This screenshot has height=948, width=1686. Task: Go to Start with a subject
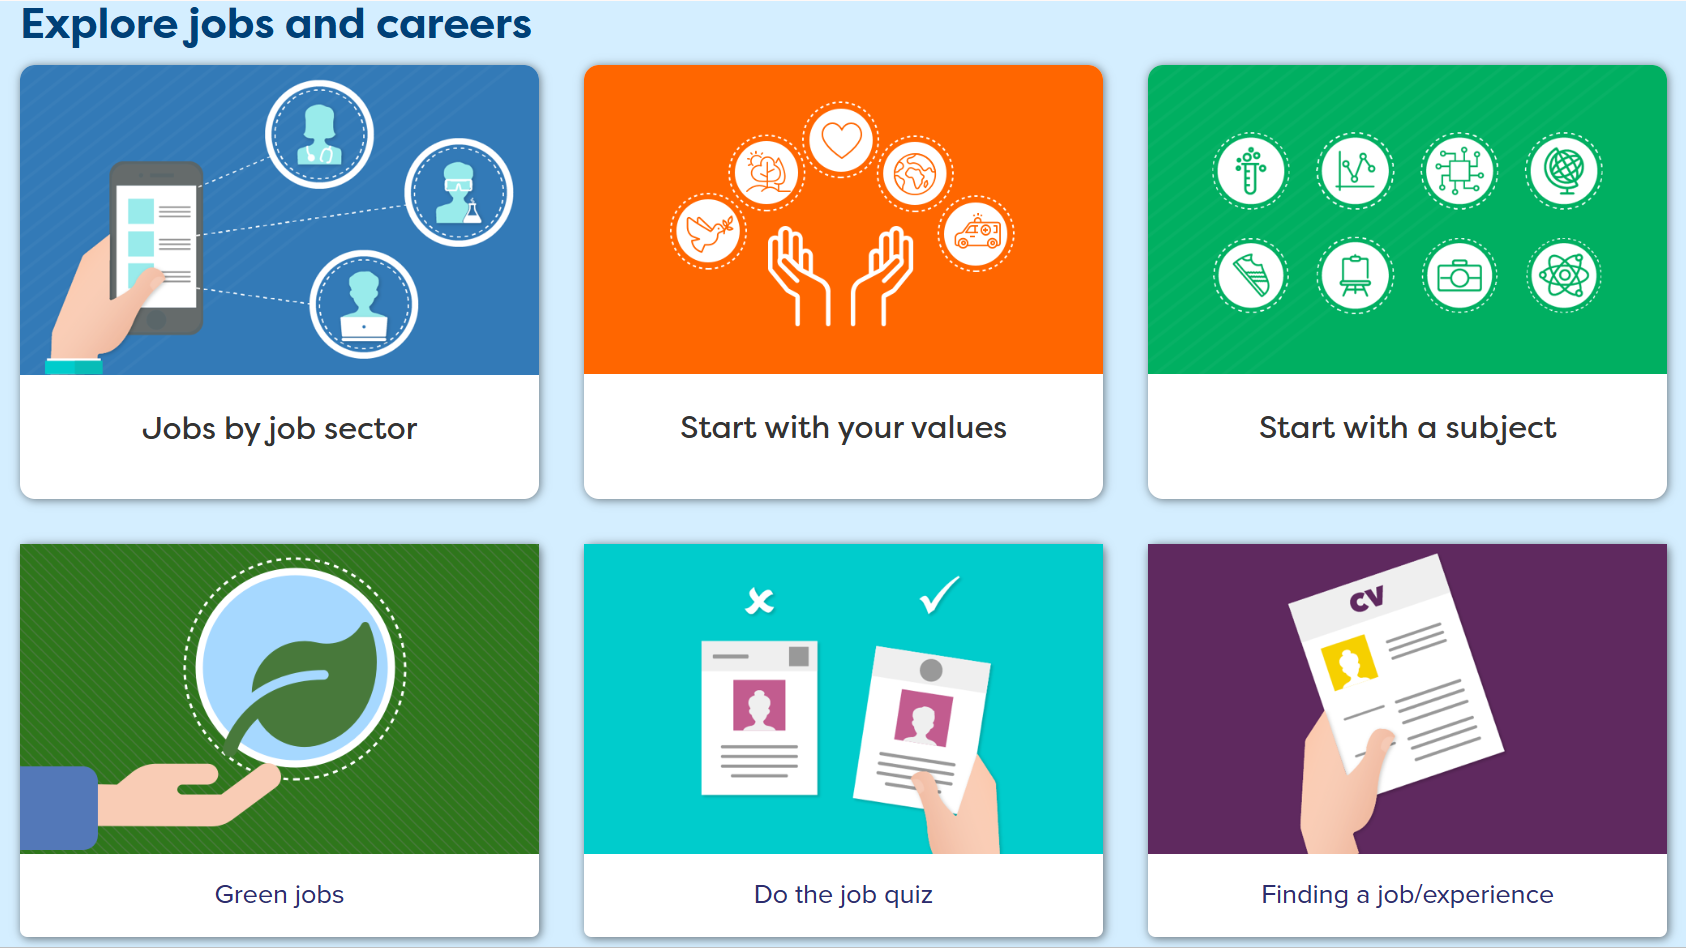point(1407,428)
